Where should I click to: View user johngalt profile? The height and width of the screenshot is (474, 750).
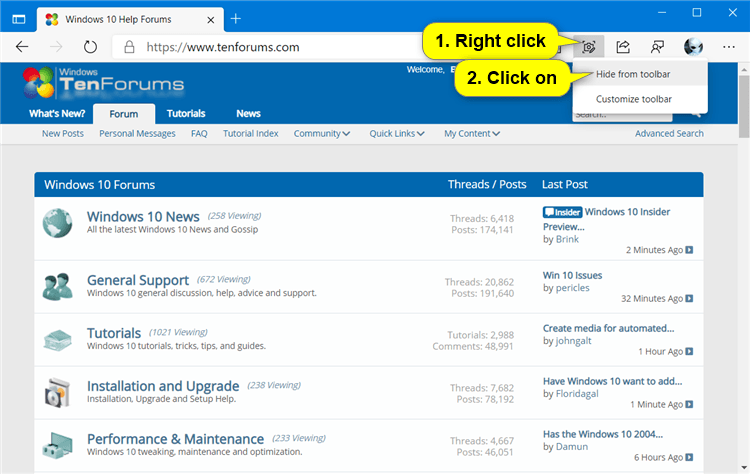coord(574,341)
